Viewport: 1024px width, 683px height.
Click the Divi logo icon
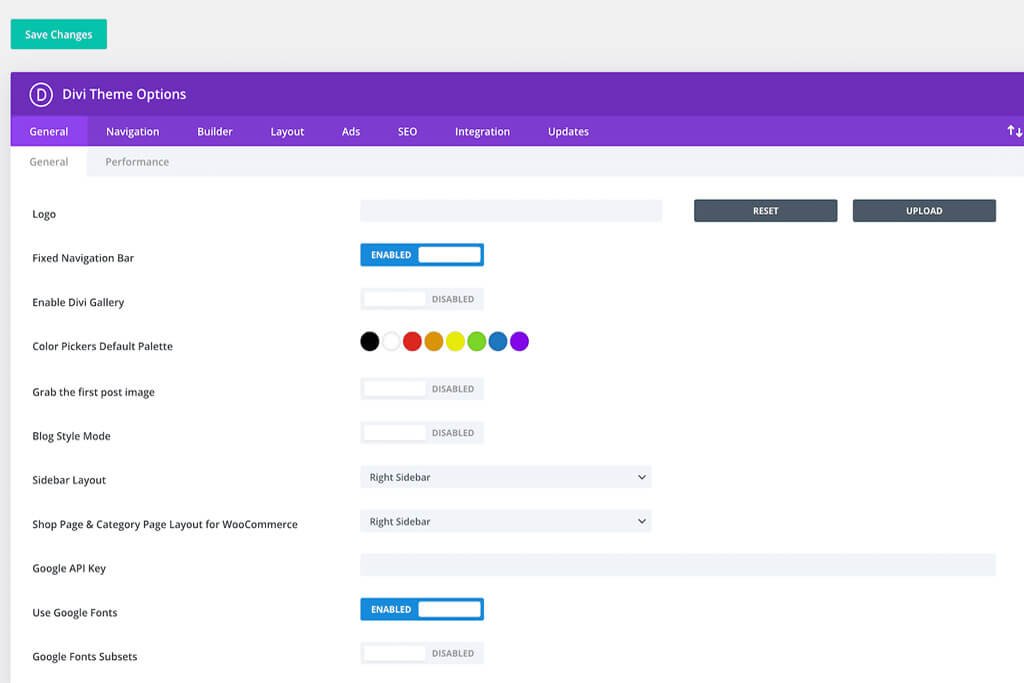tap(41, 95)
